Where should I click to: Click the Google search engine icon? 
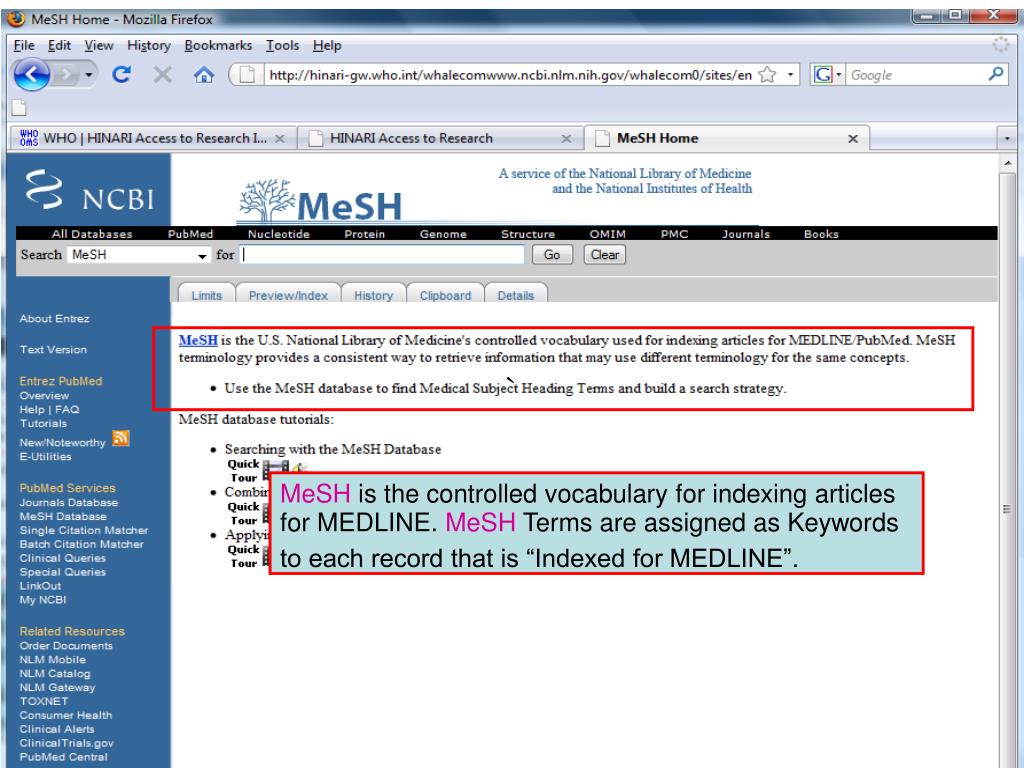click(x=823, y=74)
